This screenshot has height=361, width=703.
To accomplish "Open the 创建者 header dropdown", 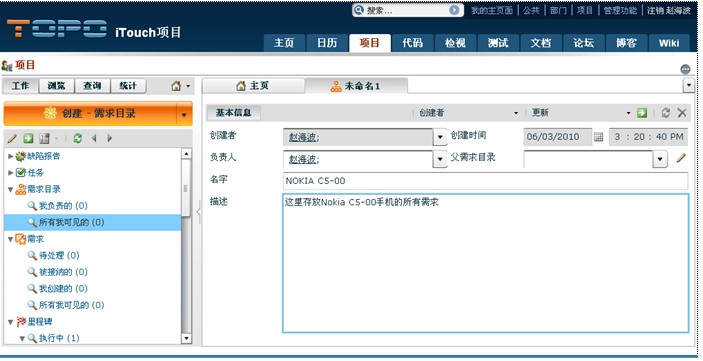I will pos(516,113).
